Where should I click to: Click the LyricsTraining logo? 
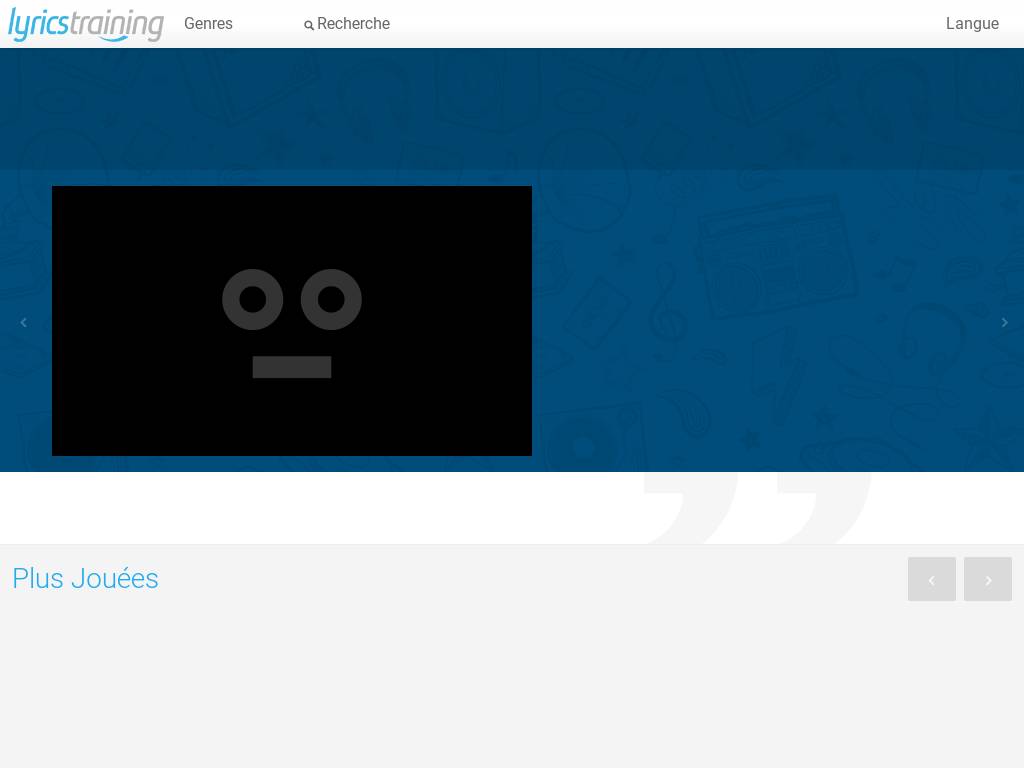tap(86, 24)
